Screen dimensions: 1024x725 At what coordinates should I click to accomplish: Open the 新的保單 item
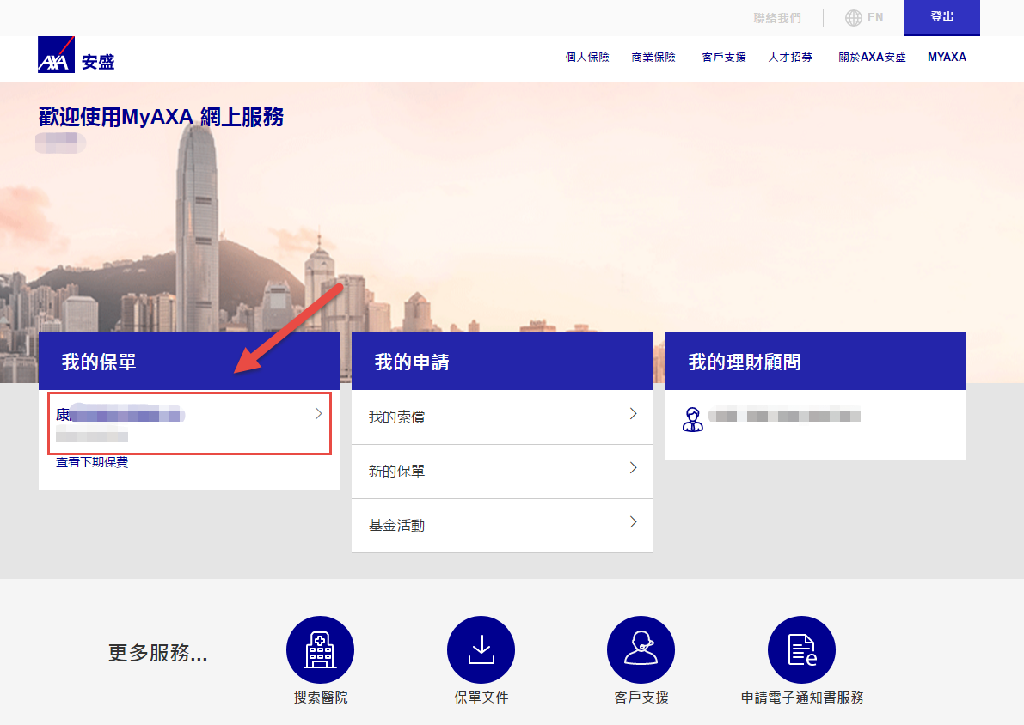pyautogui.click(x=502, y=472)
